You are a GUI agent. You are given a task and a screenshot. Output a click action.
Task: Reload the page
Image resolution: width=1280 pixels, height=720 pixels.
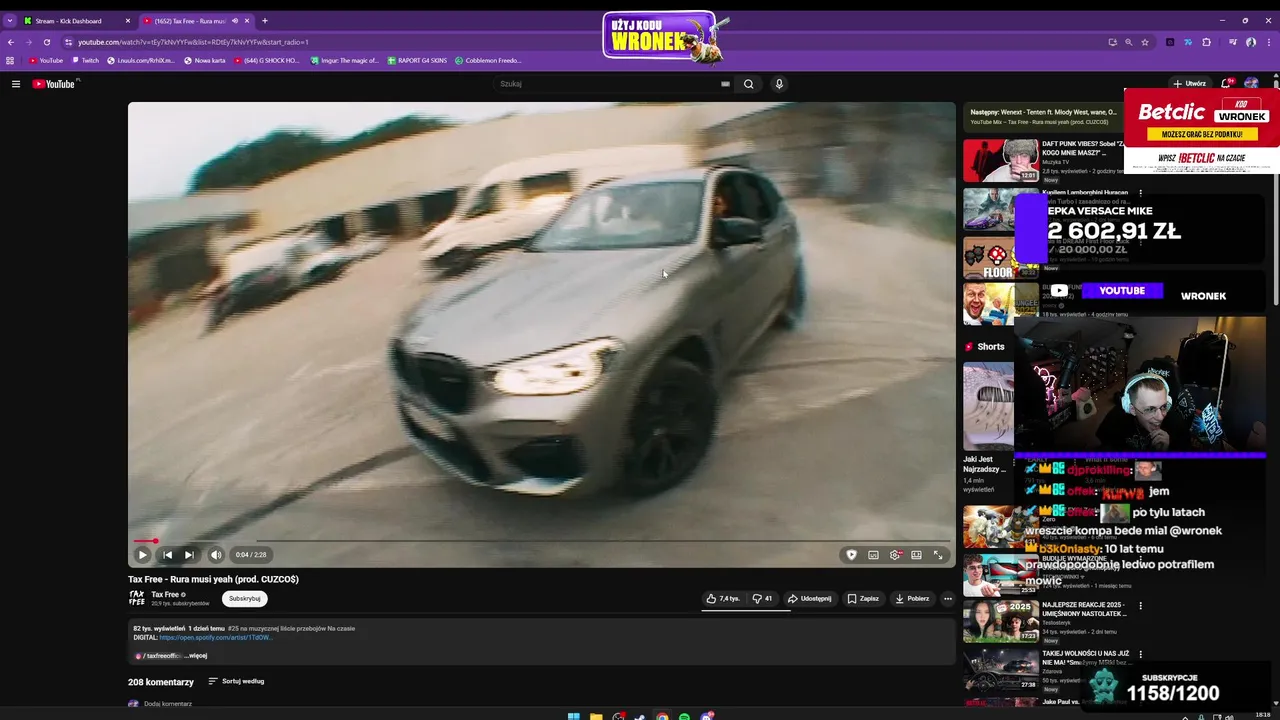click(x=46, y=42)
